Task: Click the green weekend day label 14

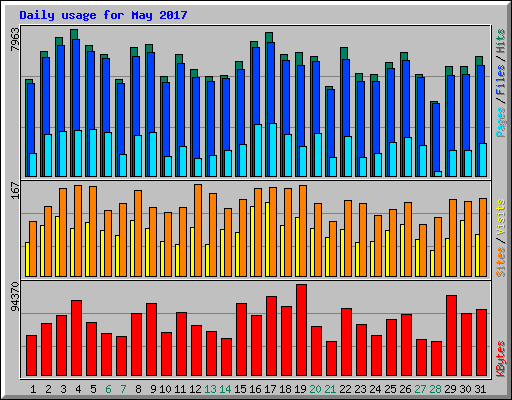Action: coord(225,389)
